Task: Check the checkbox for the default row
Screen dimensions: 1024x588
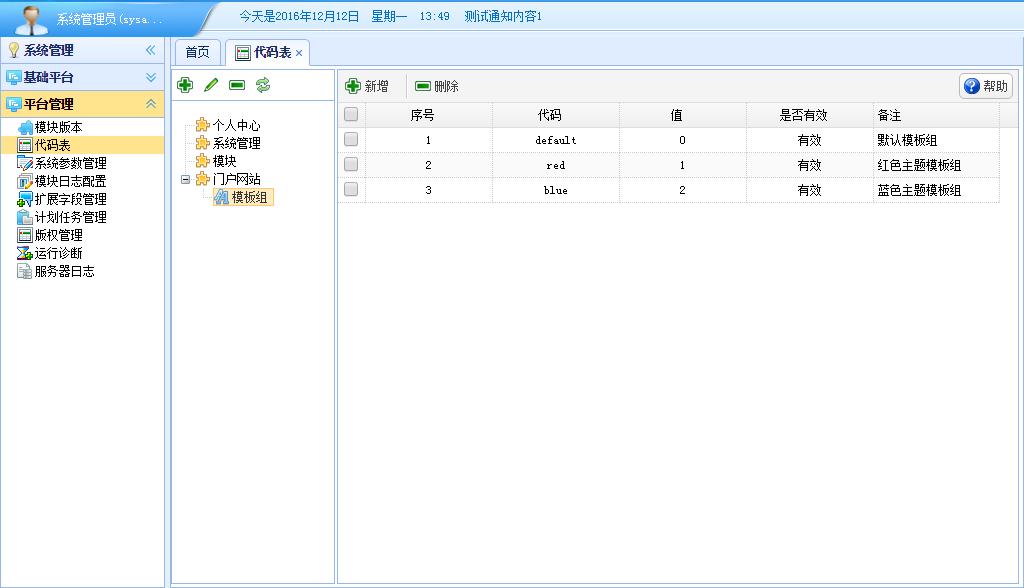Action: [351, 140]
